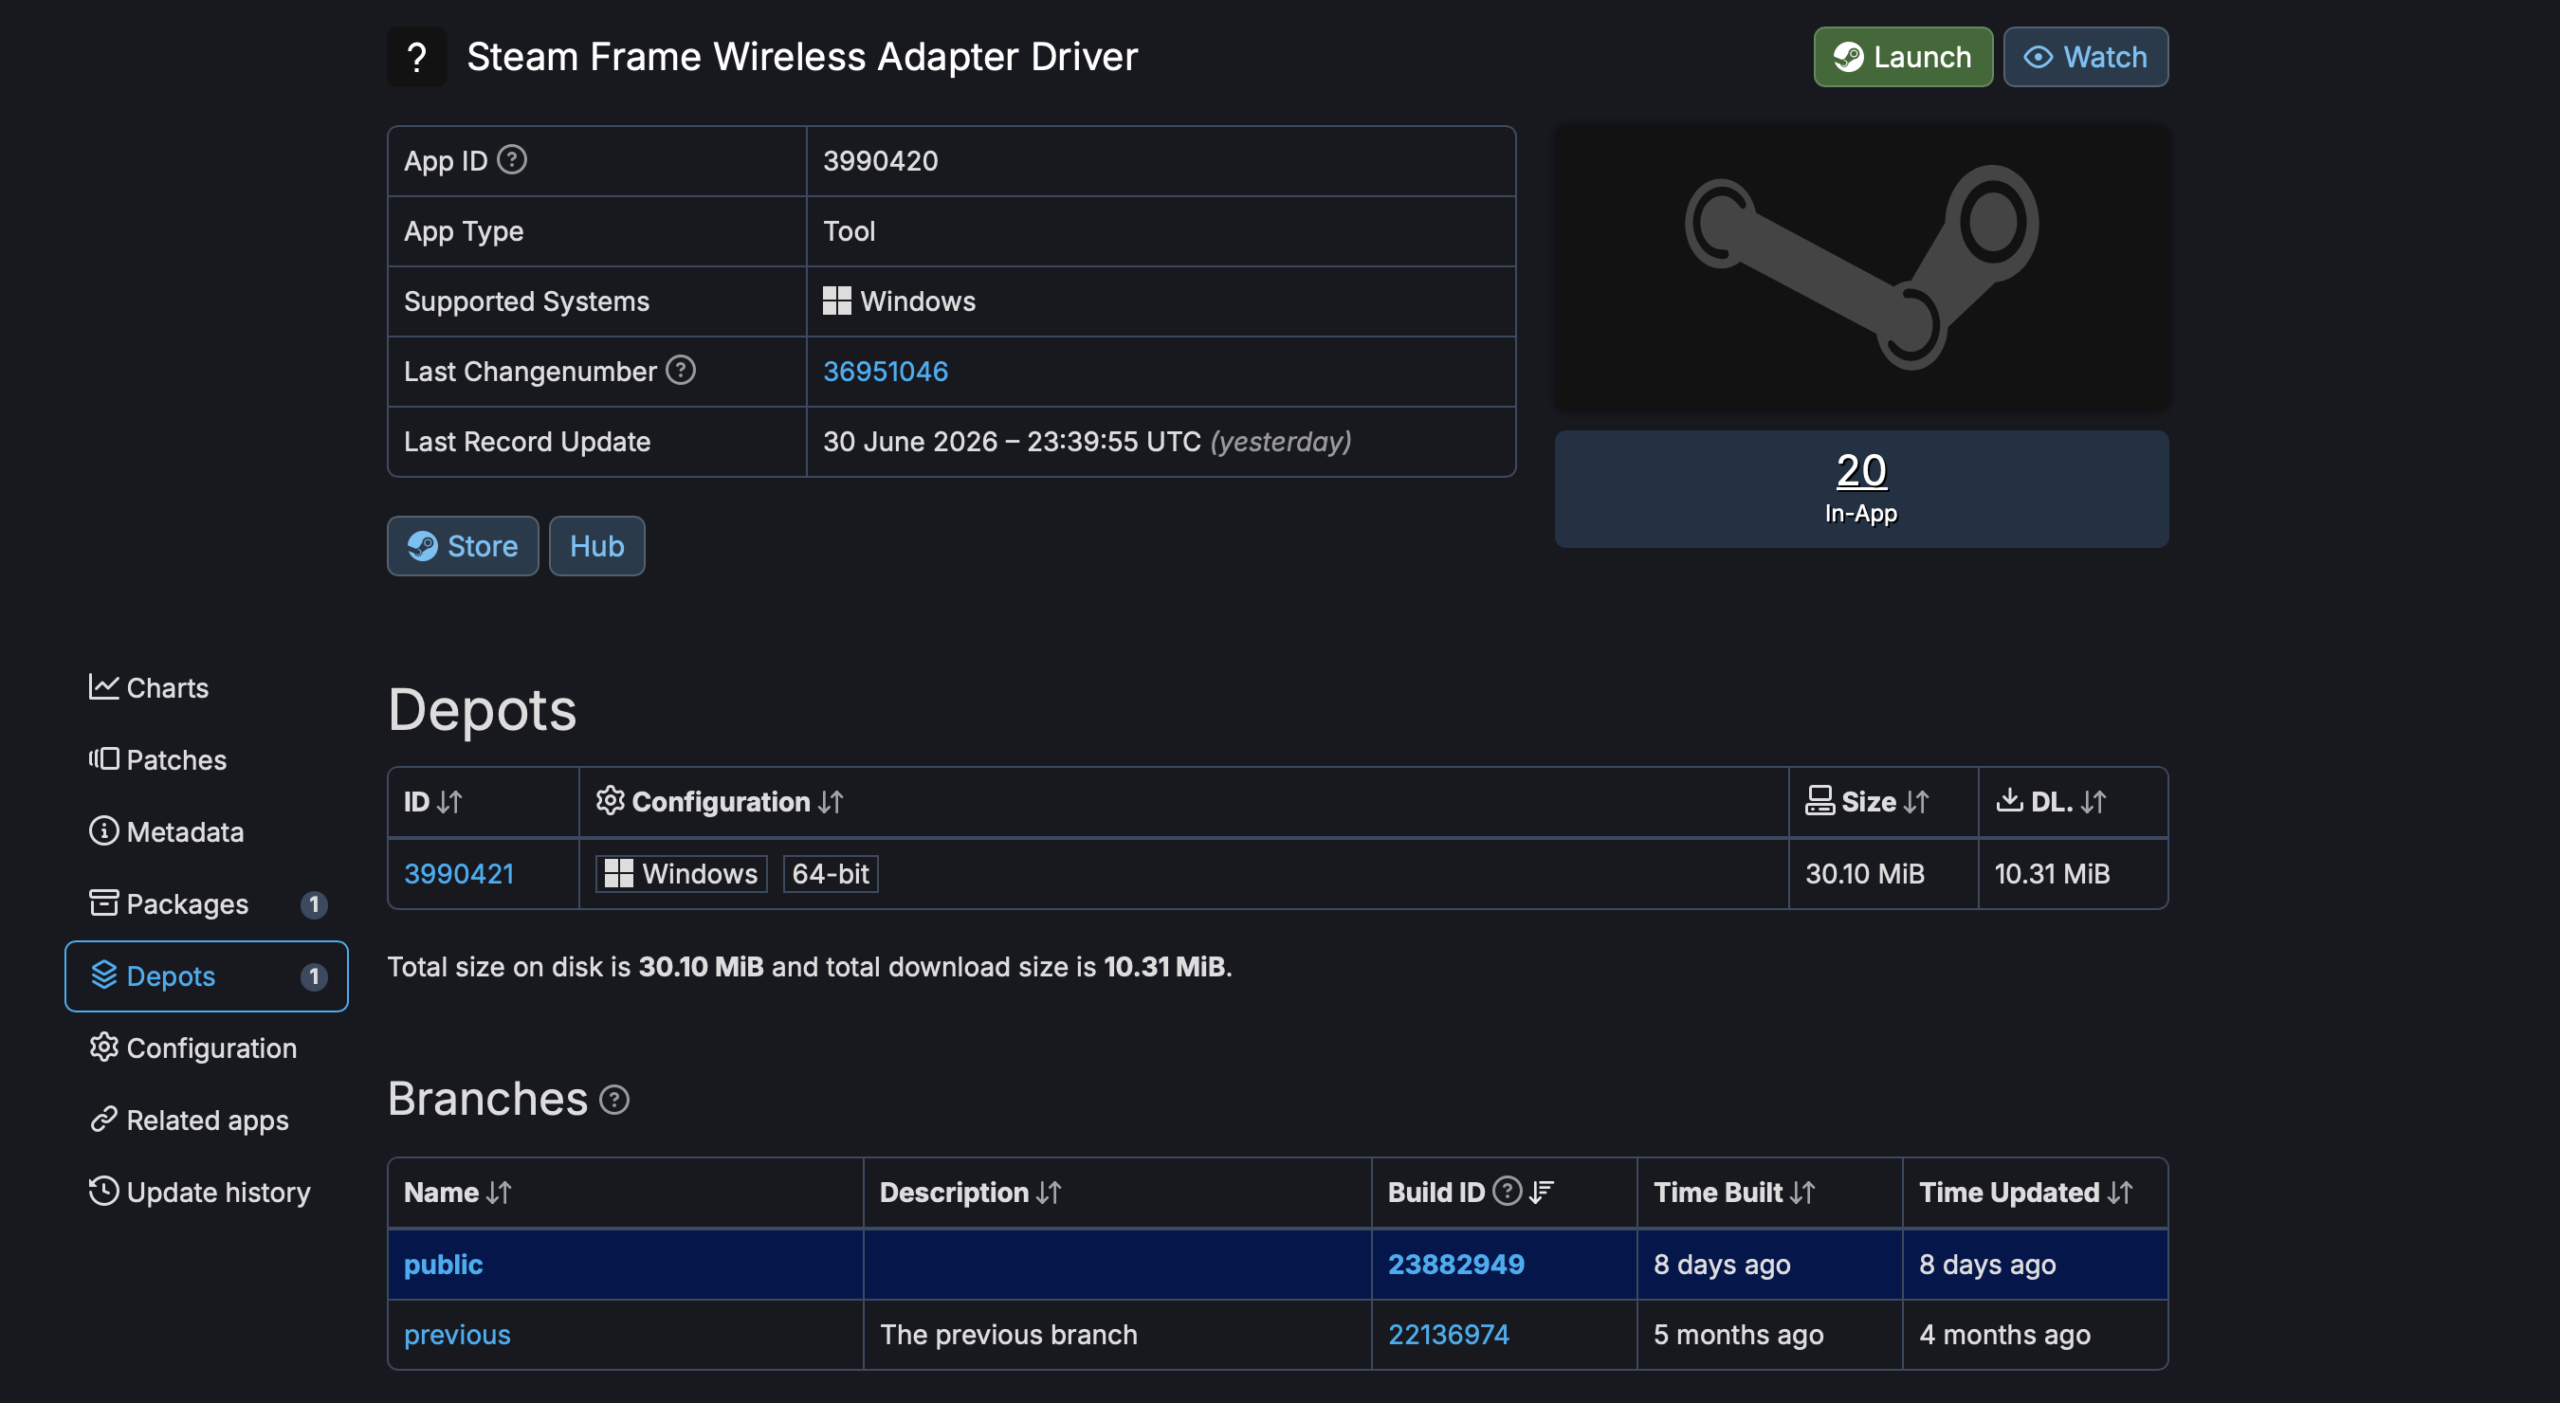Select the Depots sidebar section

click(206, 976)
